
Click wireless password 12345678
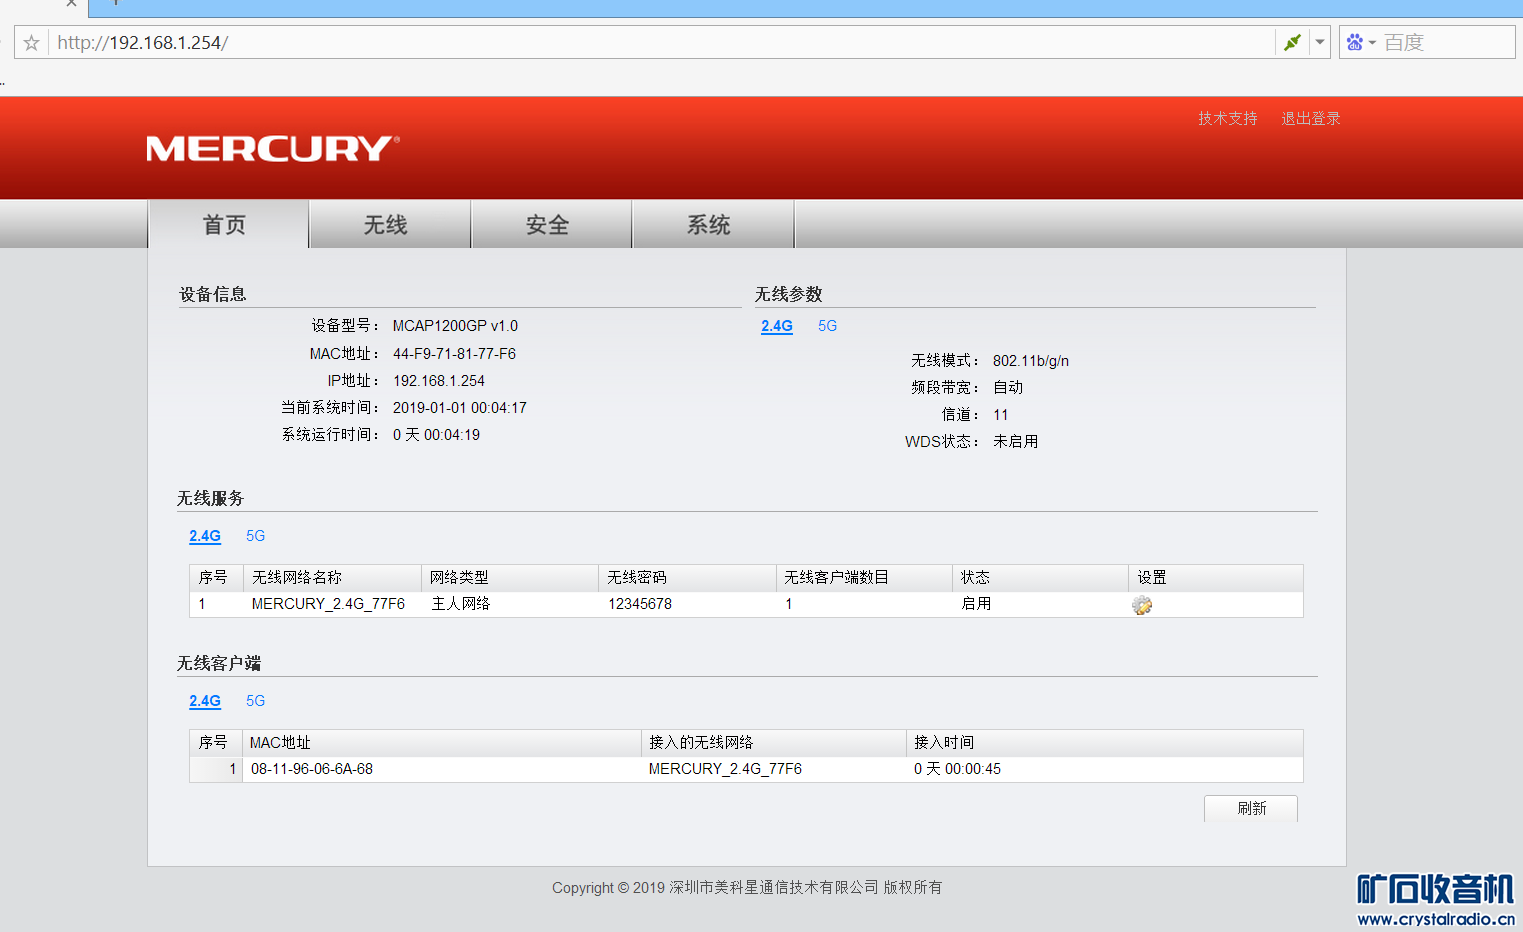640,604
